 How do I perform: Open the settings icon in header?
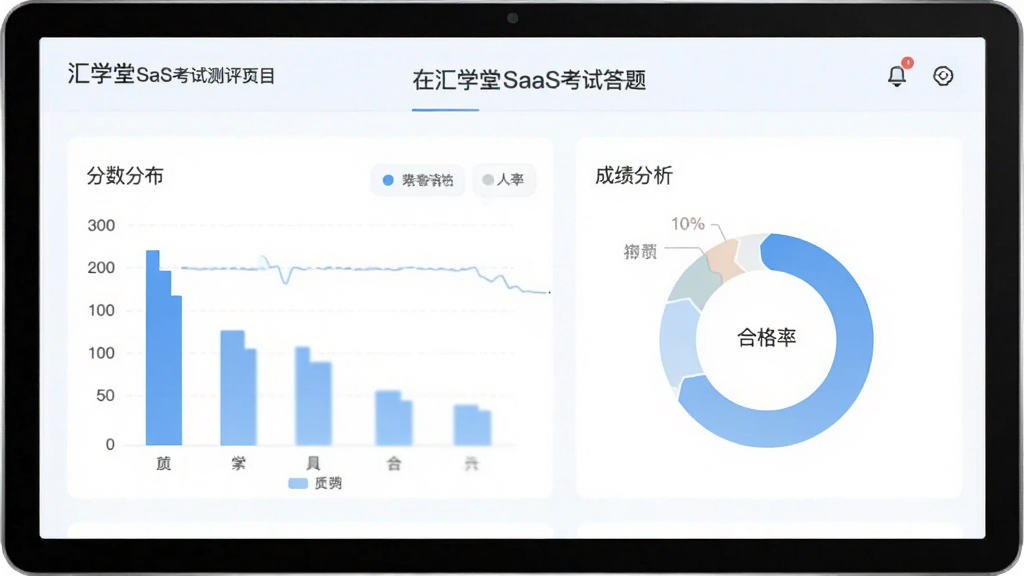tap(942, 76)
